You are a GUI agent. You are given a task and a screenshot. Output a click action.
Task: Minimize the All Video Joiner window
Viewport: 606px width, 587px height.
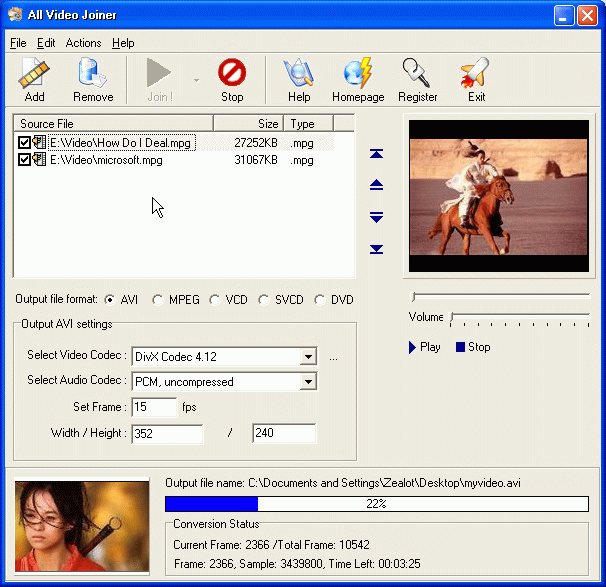pyautogui.click(x=563, y=15)
